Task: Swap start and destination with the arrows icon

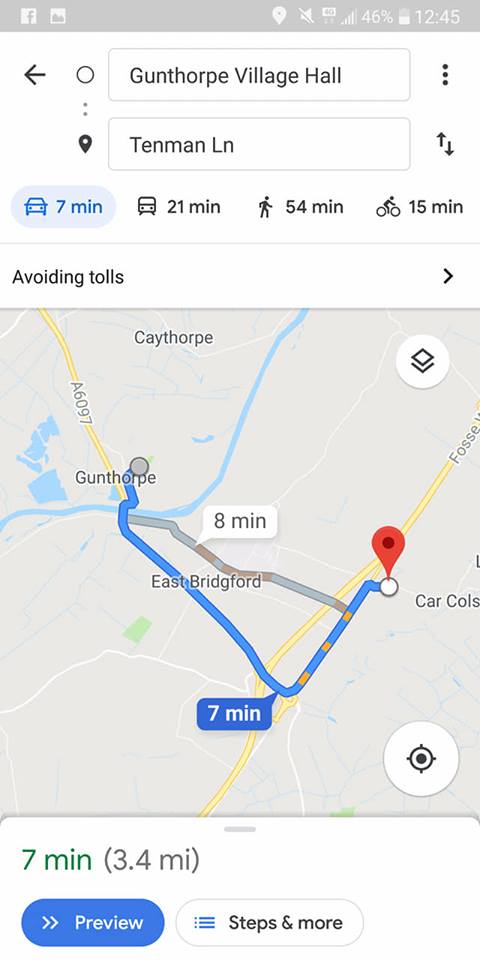Action: (445, 144)
